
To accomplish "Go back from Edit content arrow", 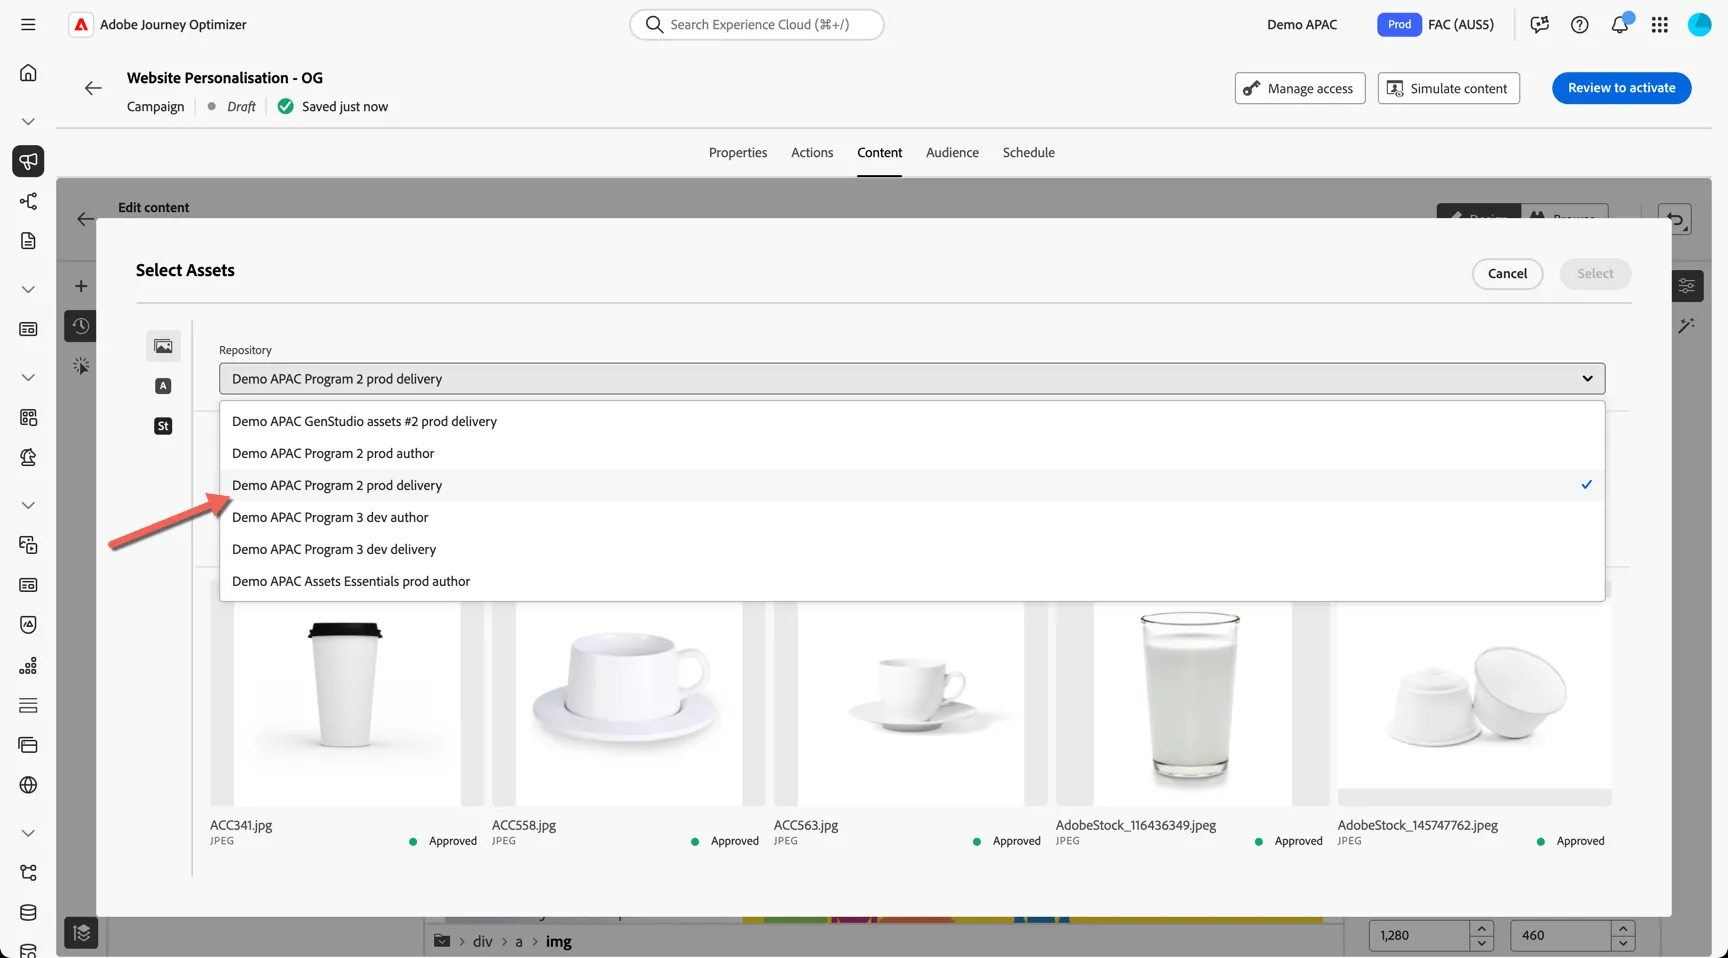I will click(x=86, y=219).
